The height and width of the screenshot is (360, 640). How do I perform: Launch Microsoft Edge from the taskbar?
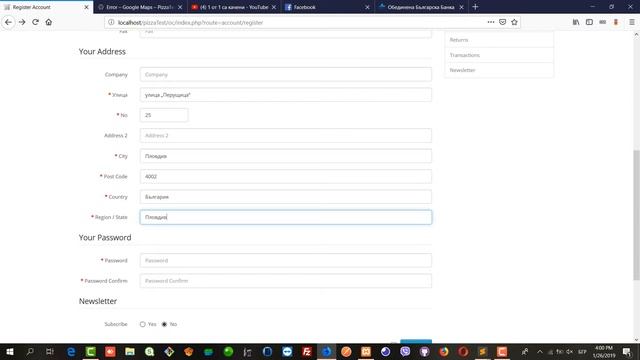71,351
